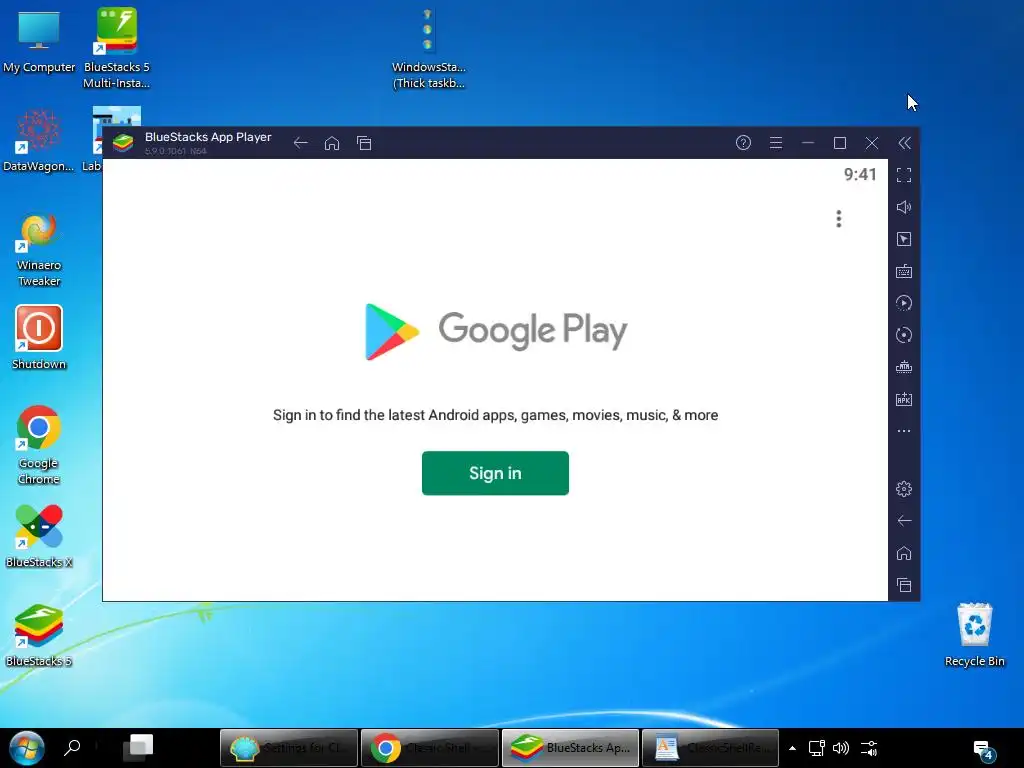The image size is (1024, 768).
Task: Open the notification center icon
Action: click(984, 750)
